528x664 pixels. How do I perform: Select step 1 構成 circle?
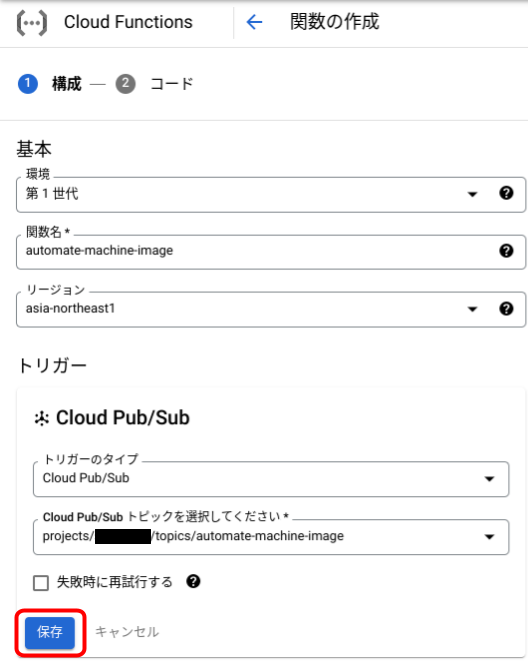28,83
